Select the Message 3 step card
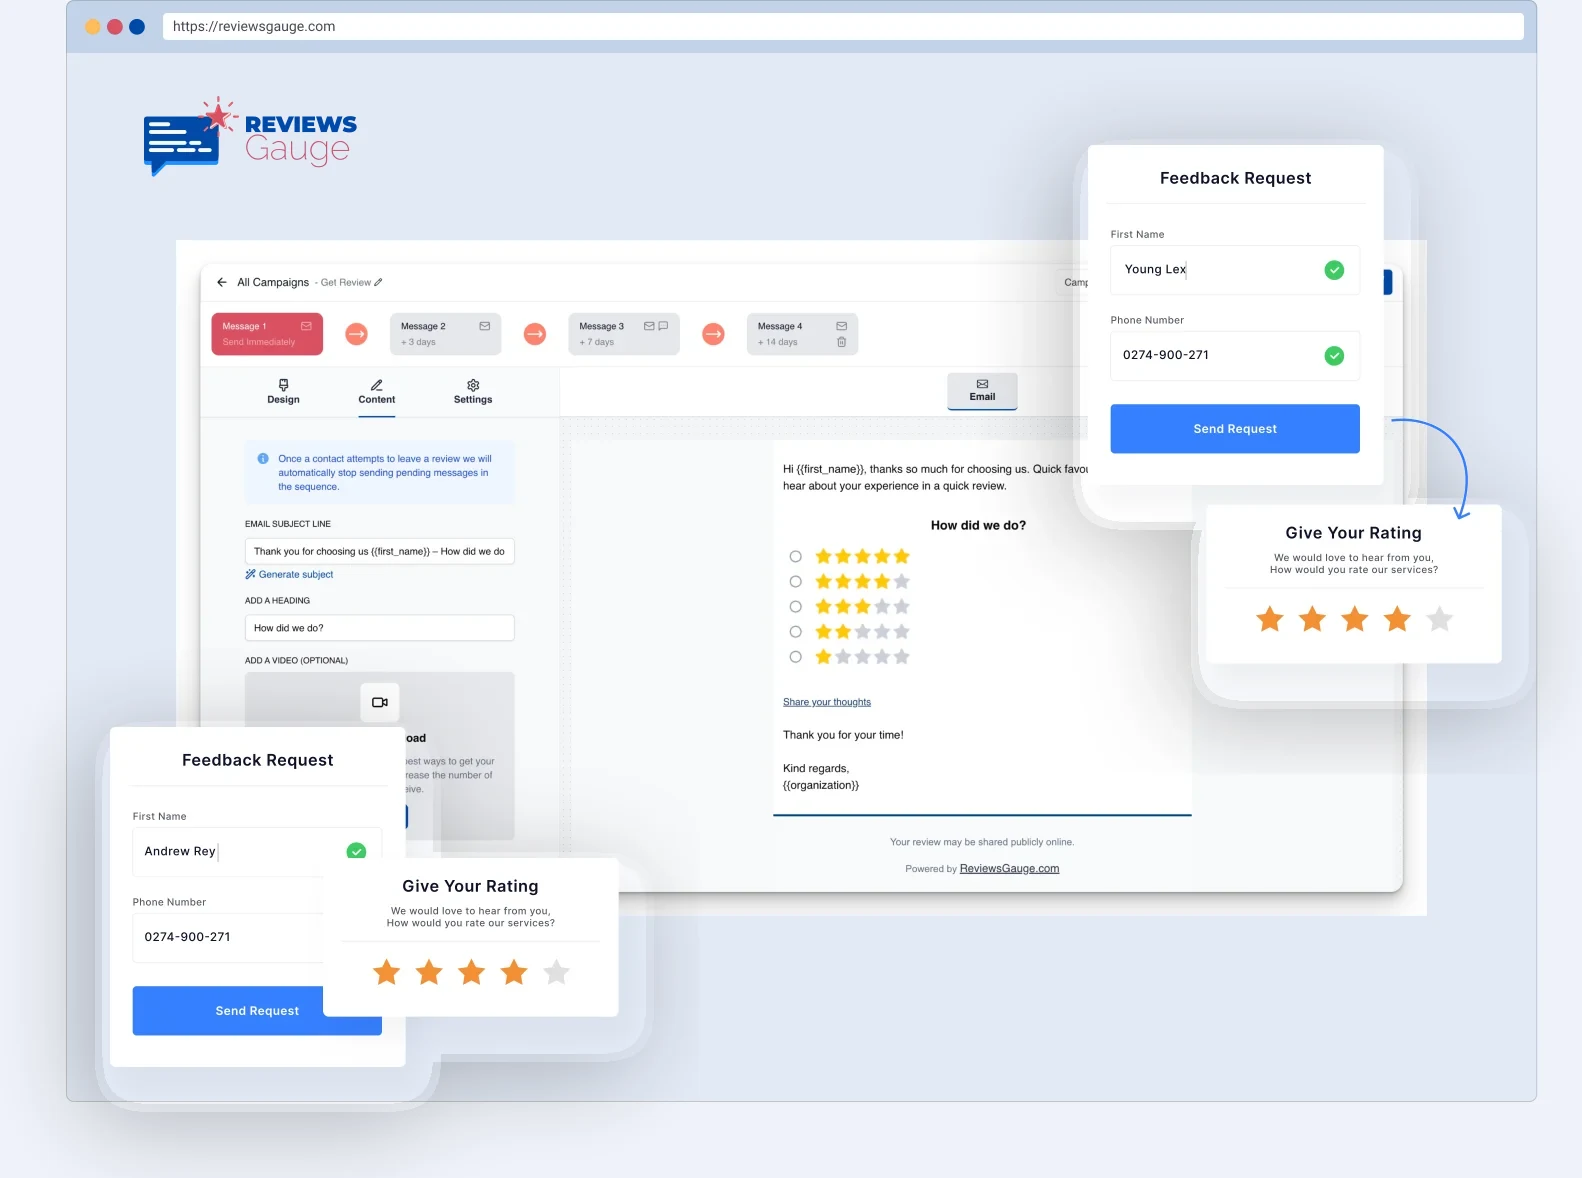The height and width of the screenshot is (1178, 1582). pos(624,334)
